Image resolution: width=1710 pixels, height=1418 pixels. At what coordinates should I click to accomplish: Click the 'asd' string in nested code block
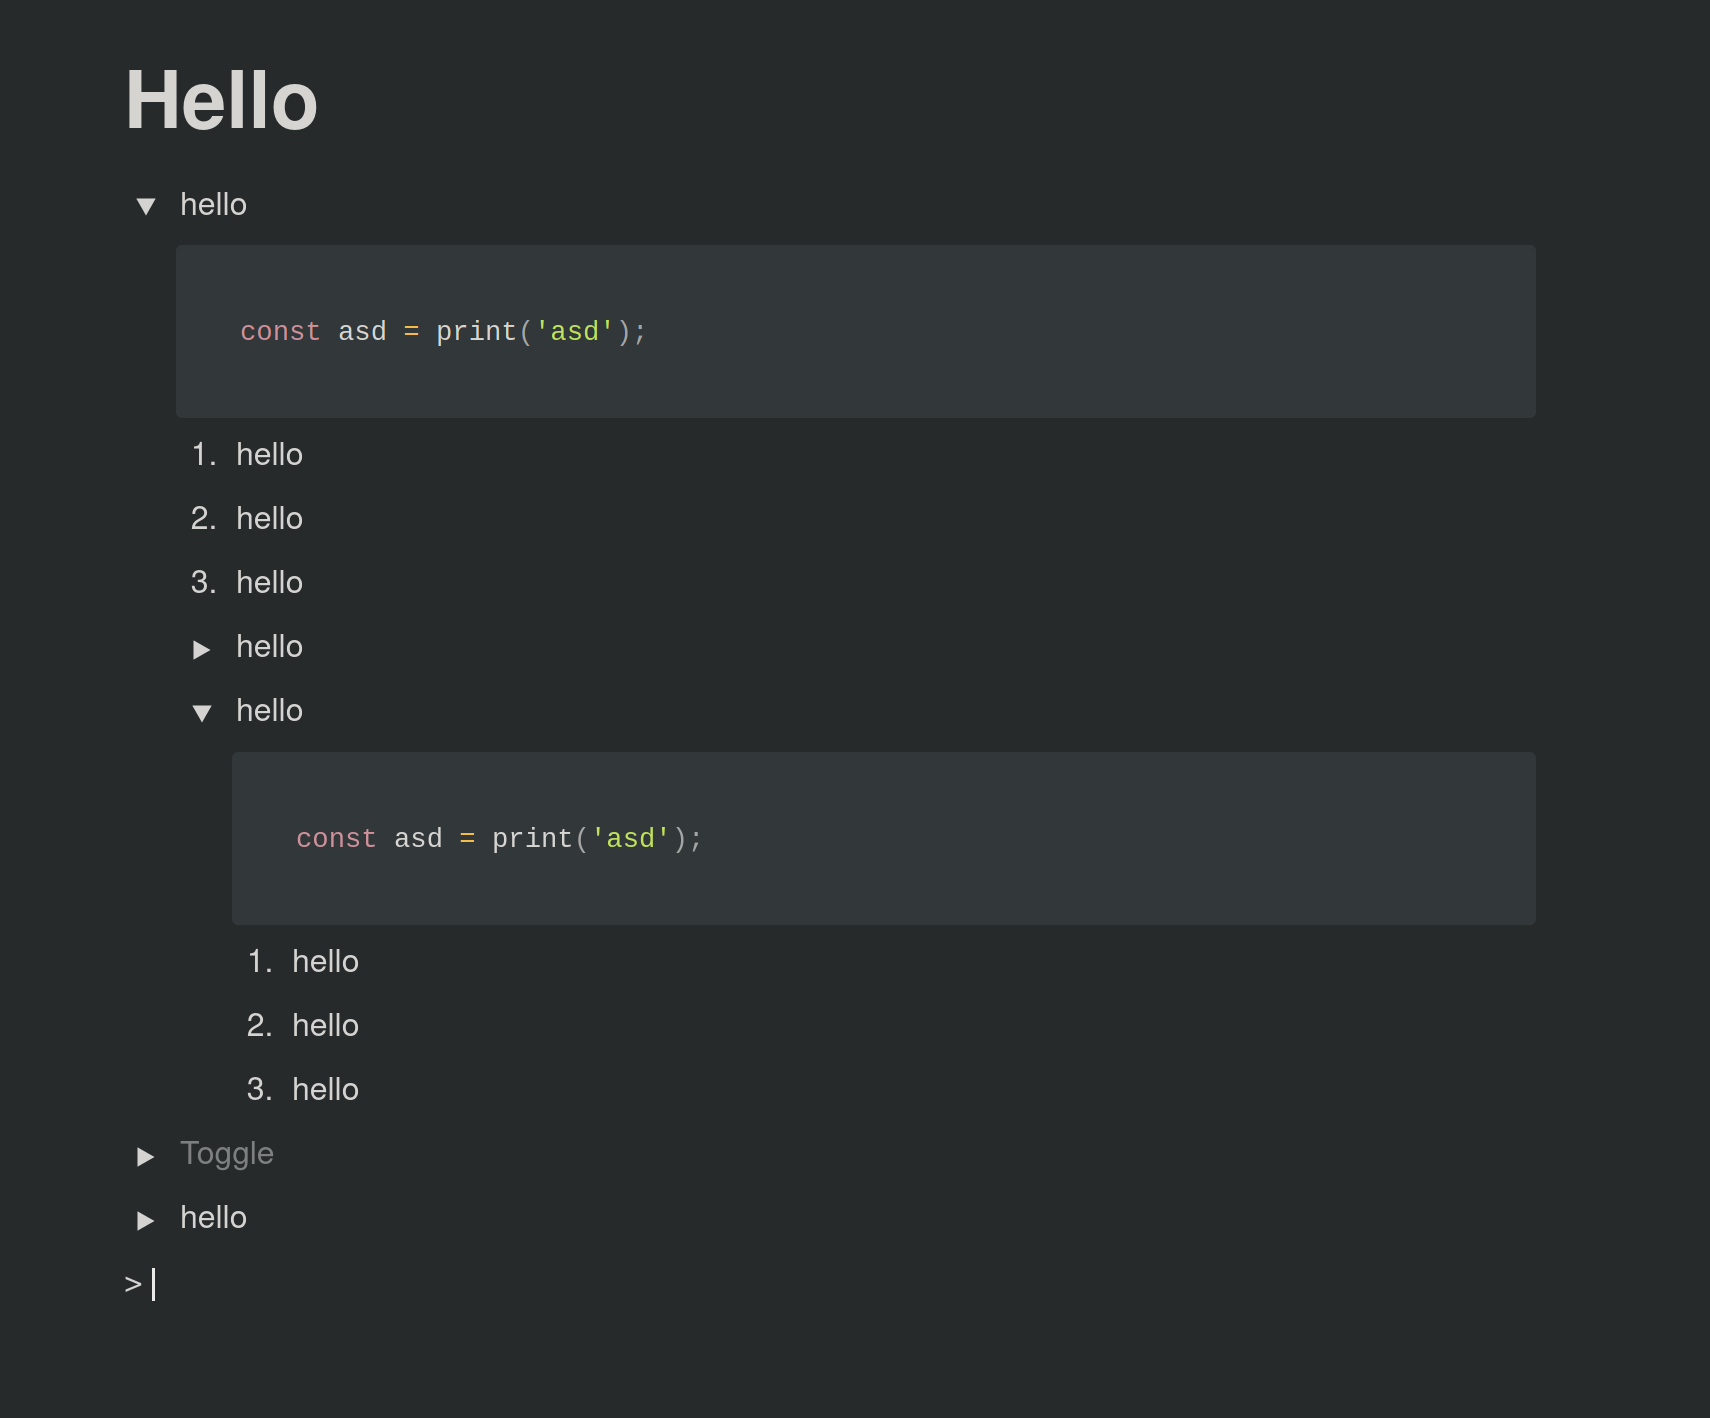click(x=631, y=838)
